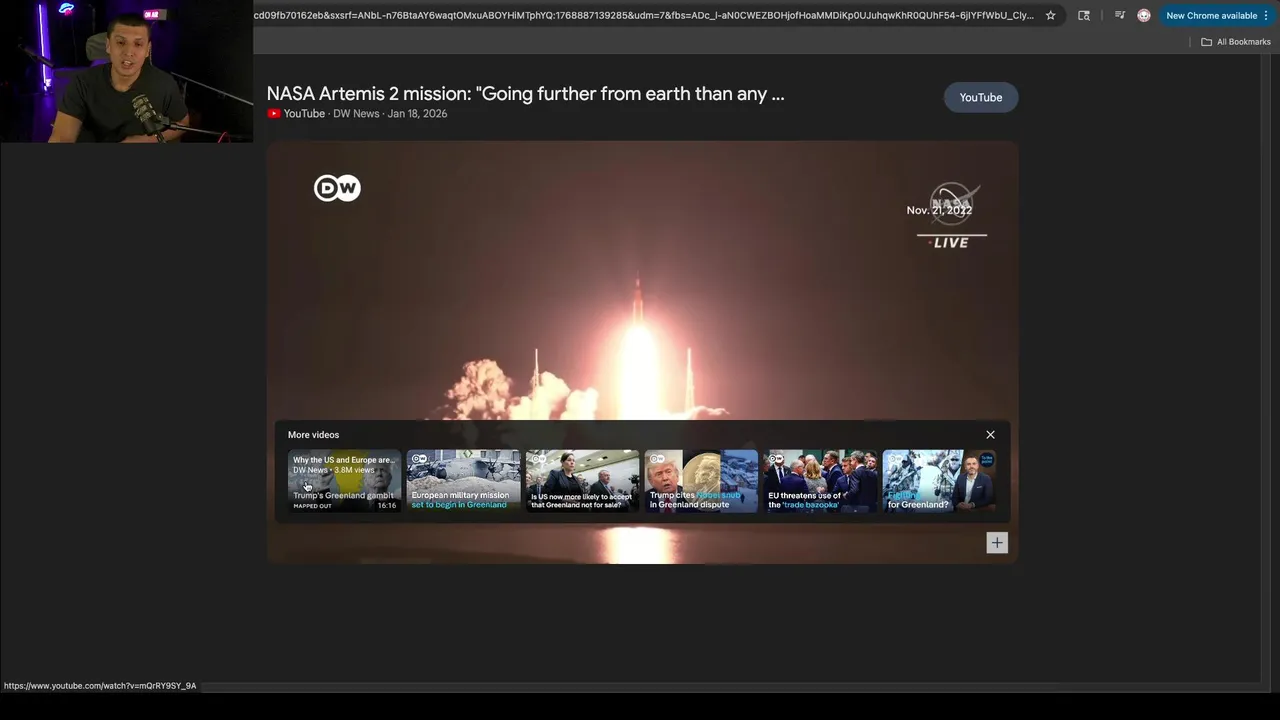This screenshot has width=1280, height=720.
Task: Open the All Bookmarks folder
Action: pyautogui.click(x=1235, y=42)
